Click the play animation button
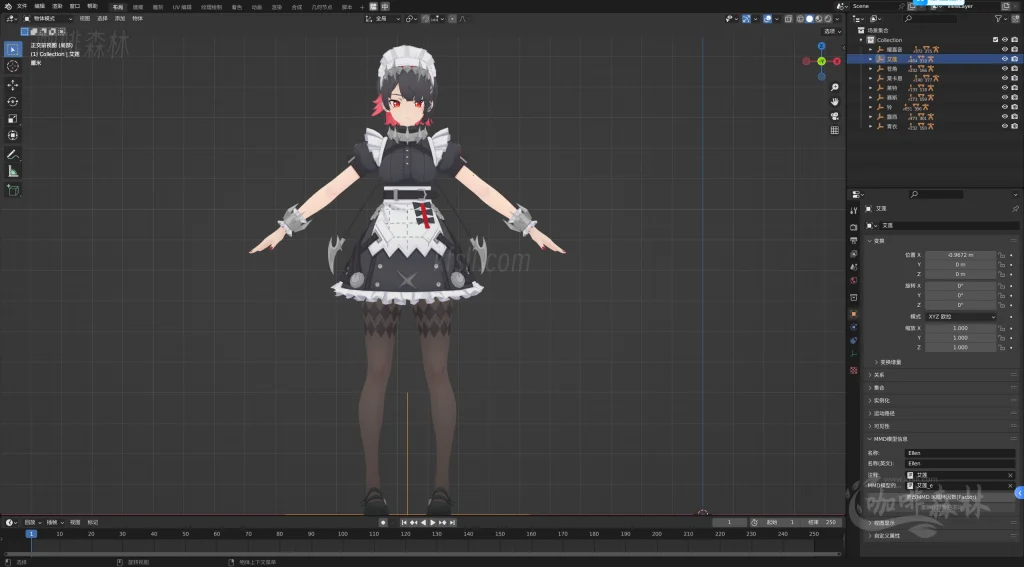 (x=433, y=523)
